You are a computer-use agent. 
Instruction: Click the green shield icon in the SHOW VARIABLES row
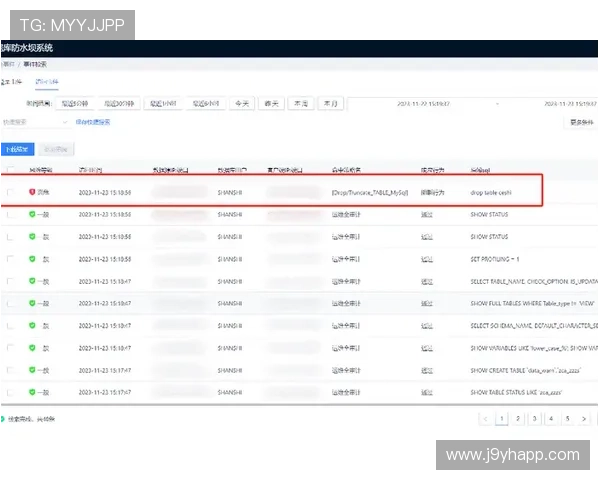coord(32,347)
